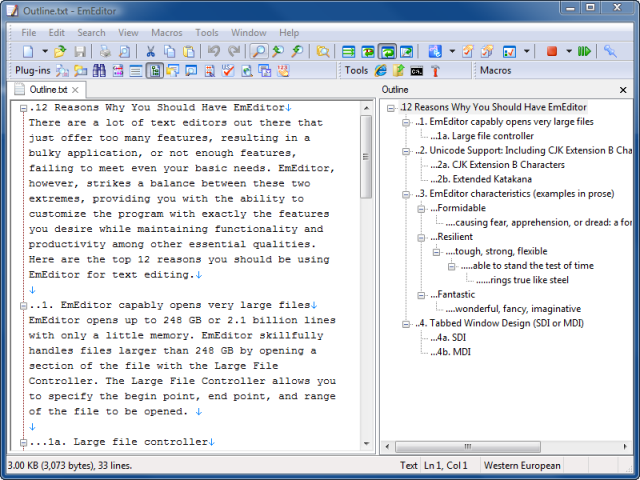Open the View menu
This screenshot has height=480, width=640.
[x=128, y=33]
